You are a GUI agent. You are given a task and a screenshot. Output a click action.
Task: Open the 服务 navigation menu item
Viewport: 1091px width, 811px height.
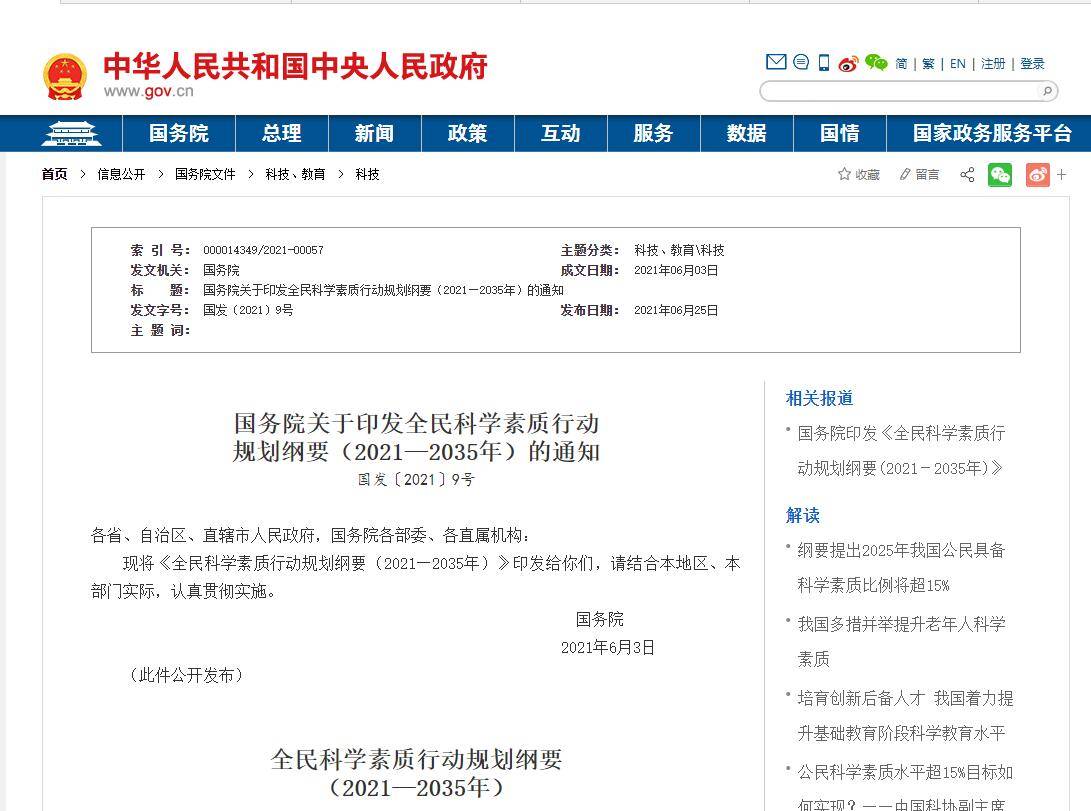tap(653, 133)
